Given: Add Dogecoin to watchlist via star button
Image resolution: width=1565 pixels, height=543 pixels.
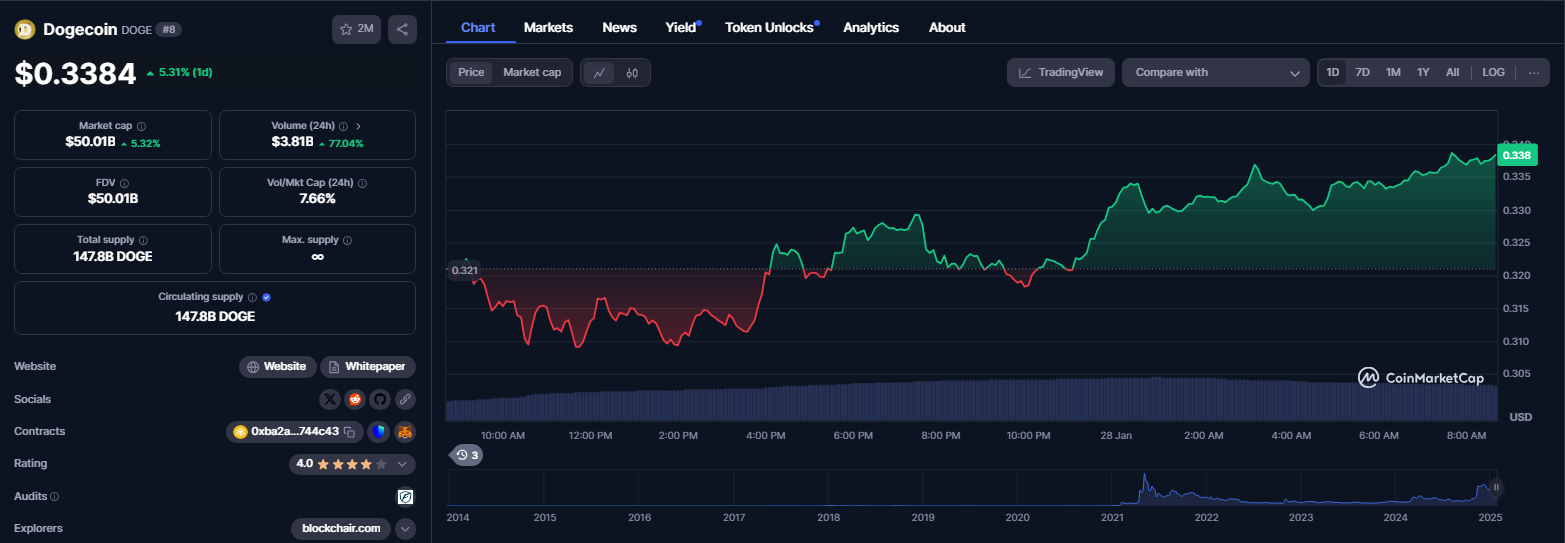Looking at the screenshot, I should tap(356, 29).
